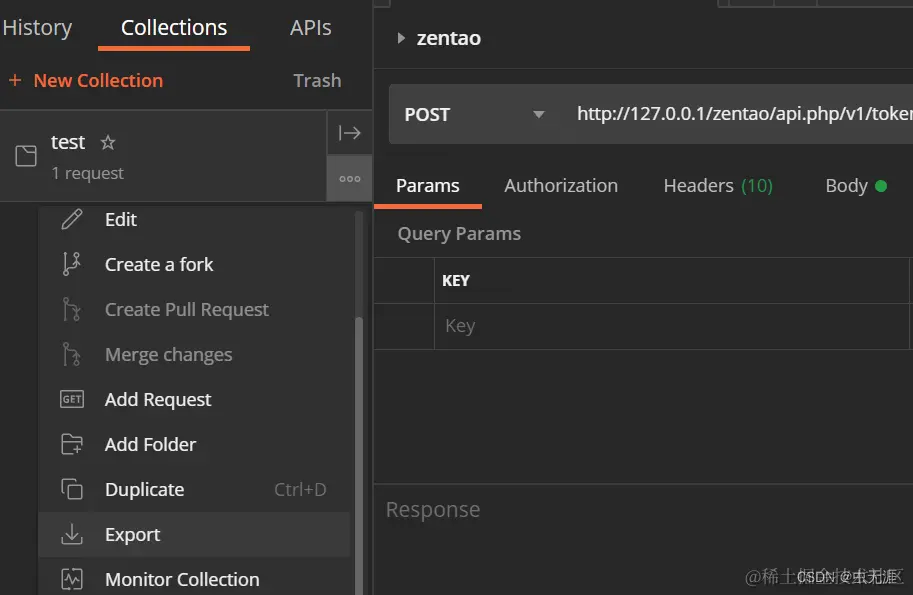Click the Monitor Collection pulse icon
Viewport: 913px width, 595px height.
(x=72, y=579)
